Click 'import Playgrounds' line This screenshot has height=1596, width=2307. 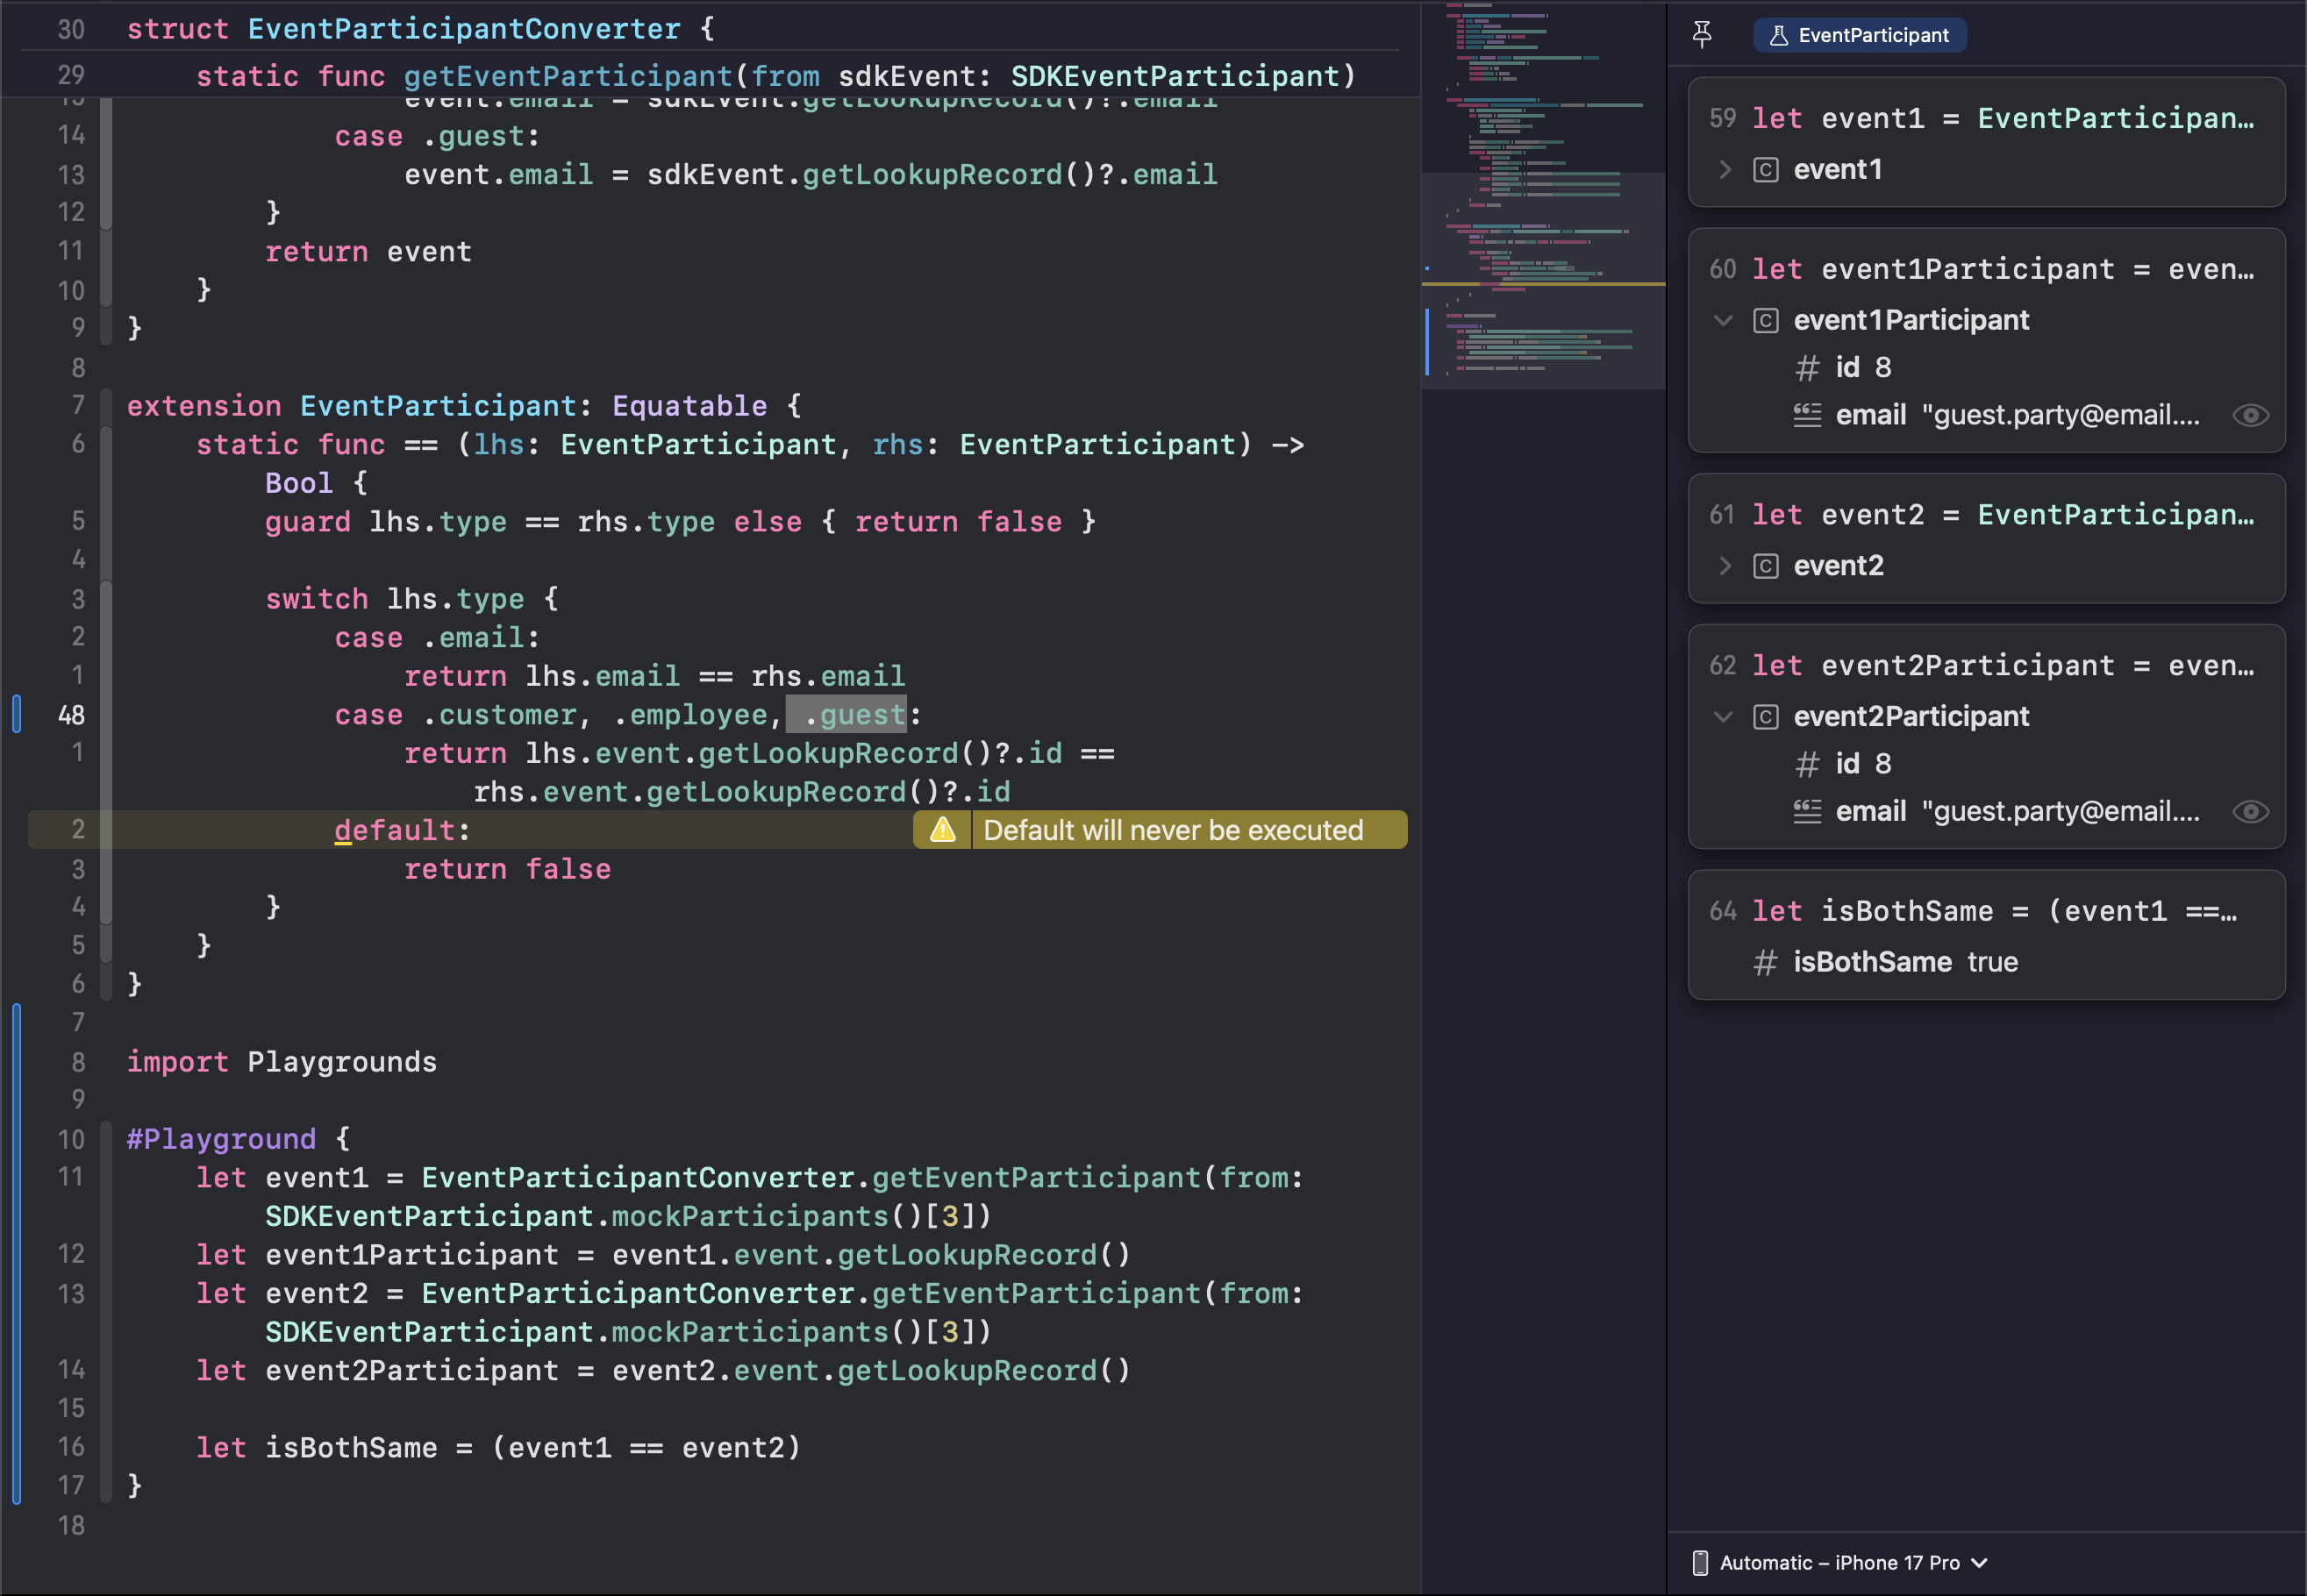coord(282,1062)
